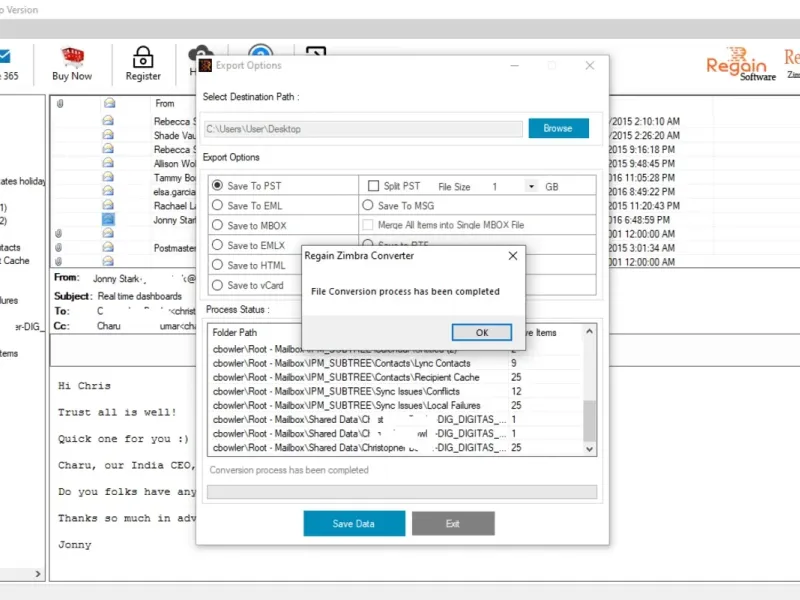Click the mail icon of Rachael row
The height and width of the screenshot is (600, 800).
[108, 205]
